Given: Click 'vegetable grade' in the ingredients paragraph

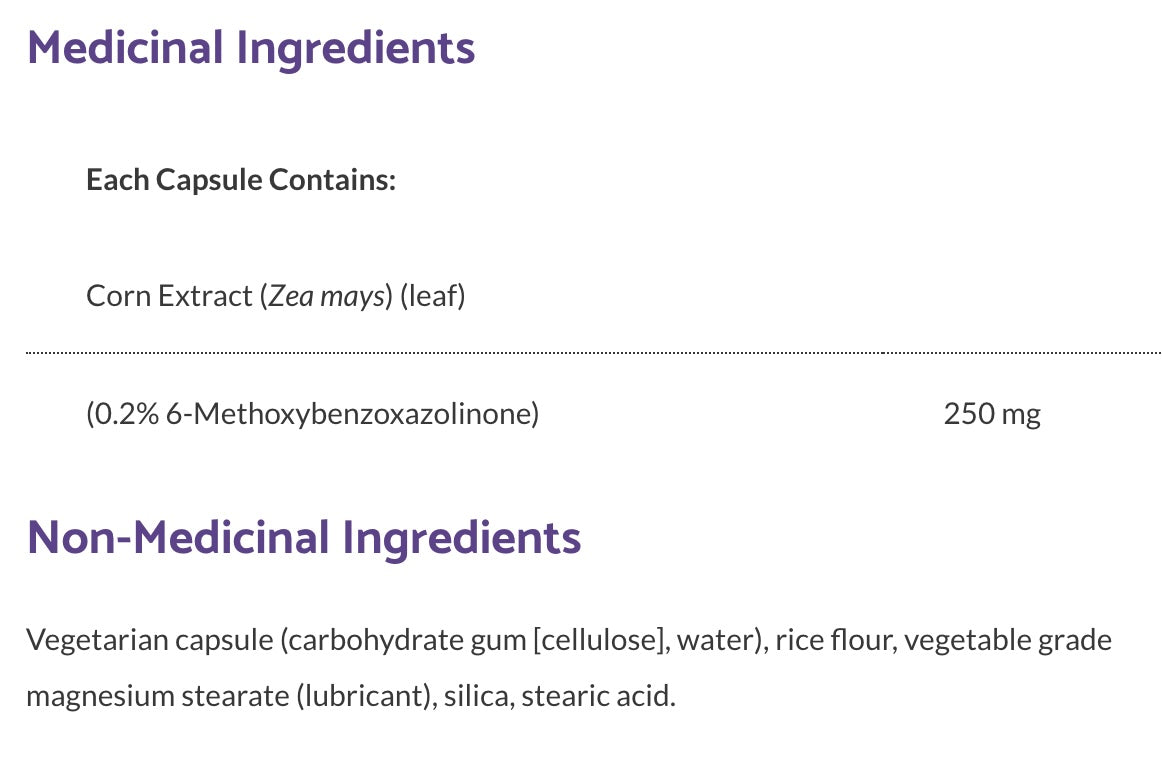Looking at the screenshot, I should (1008, 641).
